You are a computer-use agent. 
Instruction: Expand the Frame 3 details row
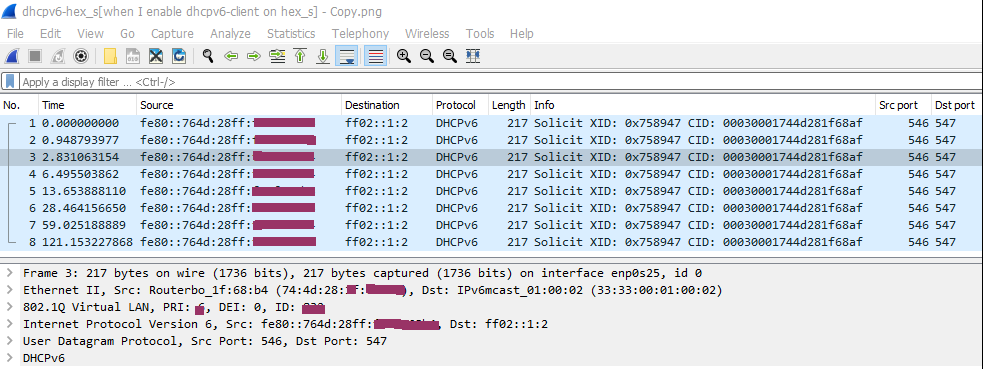(x=10, y=273)
